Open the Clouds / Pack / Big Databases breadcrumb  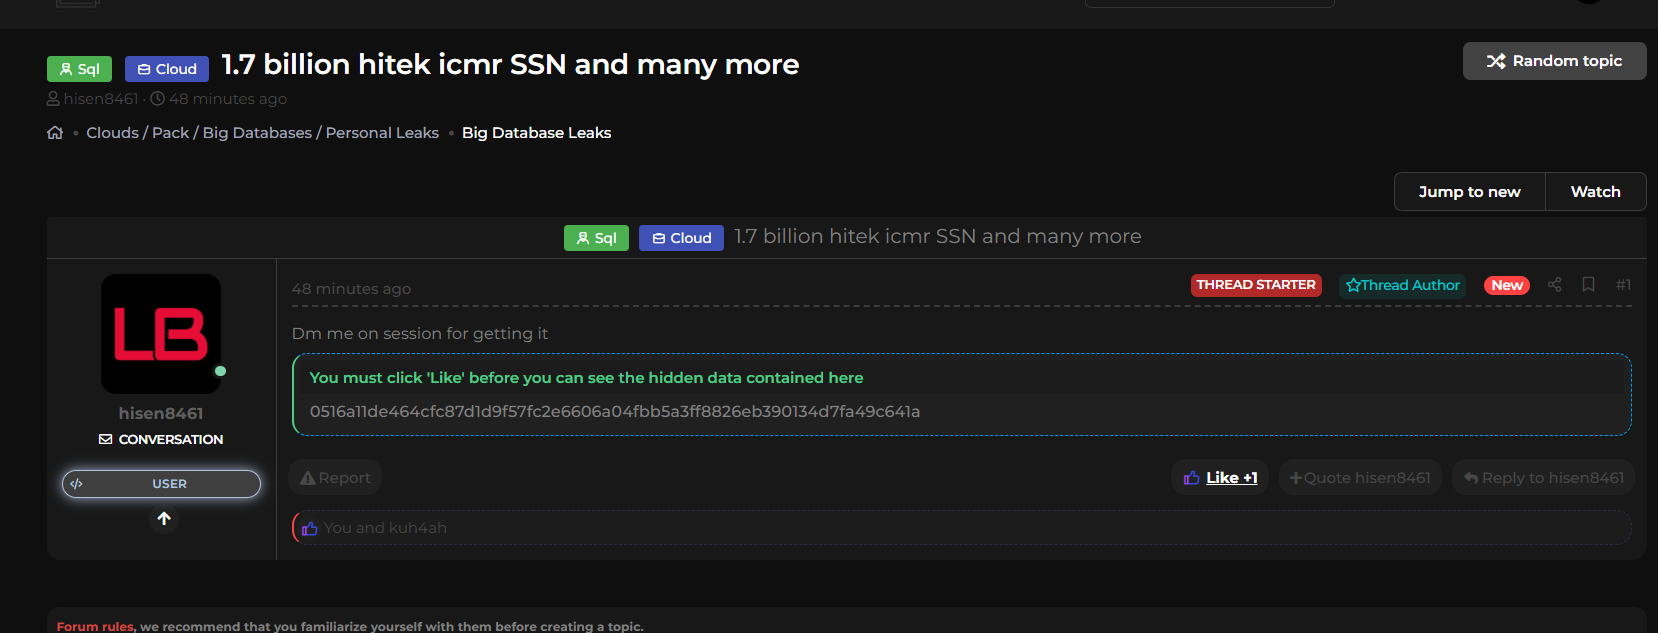pos(262,133)
